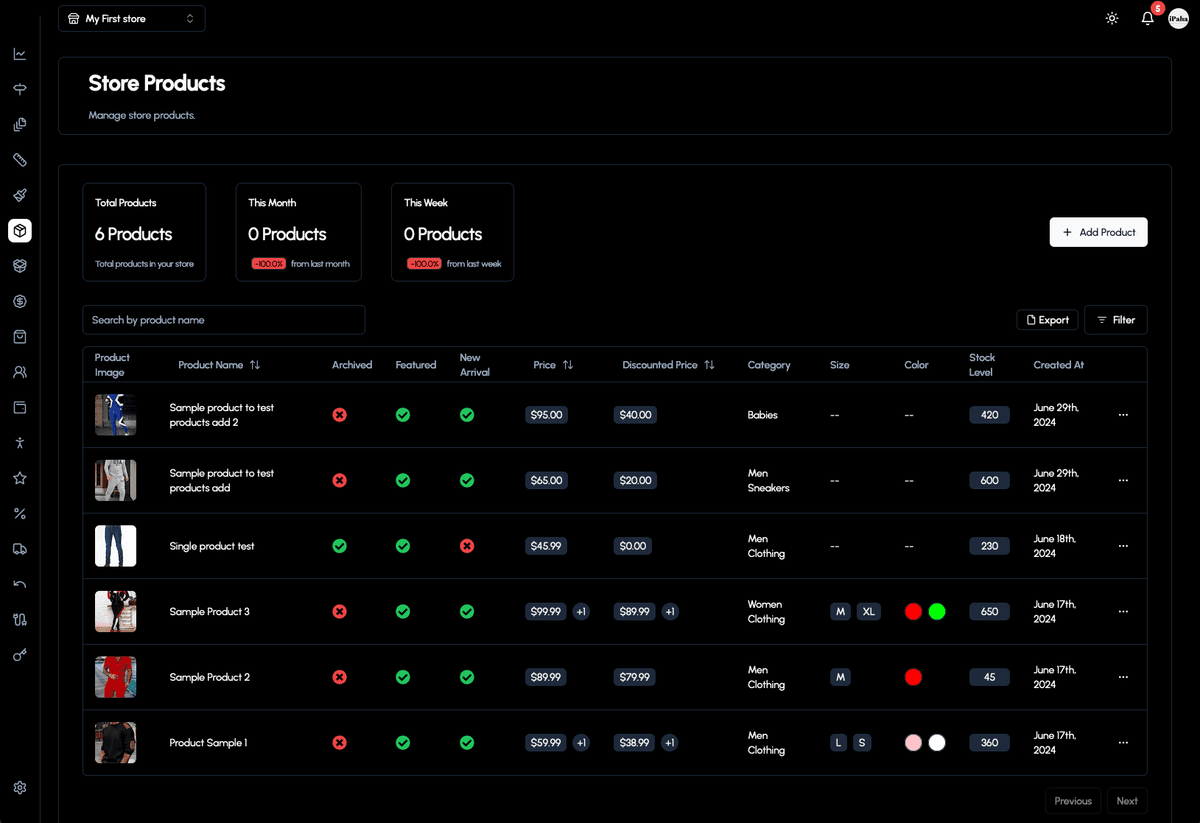Click the notification bell icon
Screen dimensions: 1200x823
pyautogui.click(x=1147, y=19)
